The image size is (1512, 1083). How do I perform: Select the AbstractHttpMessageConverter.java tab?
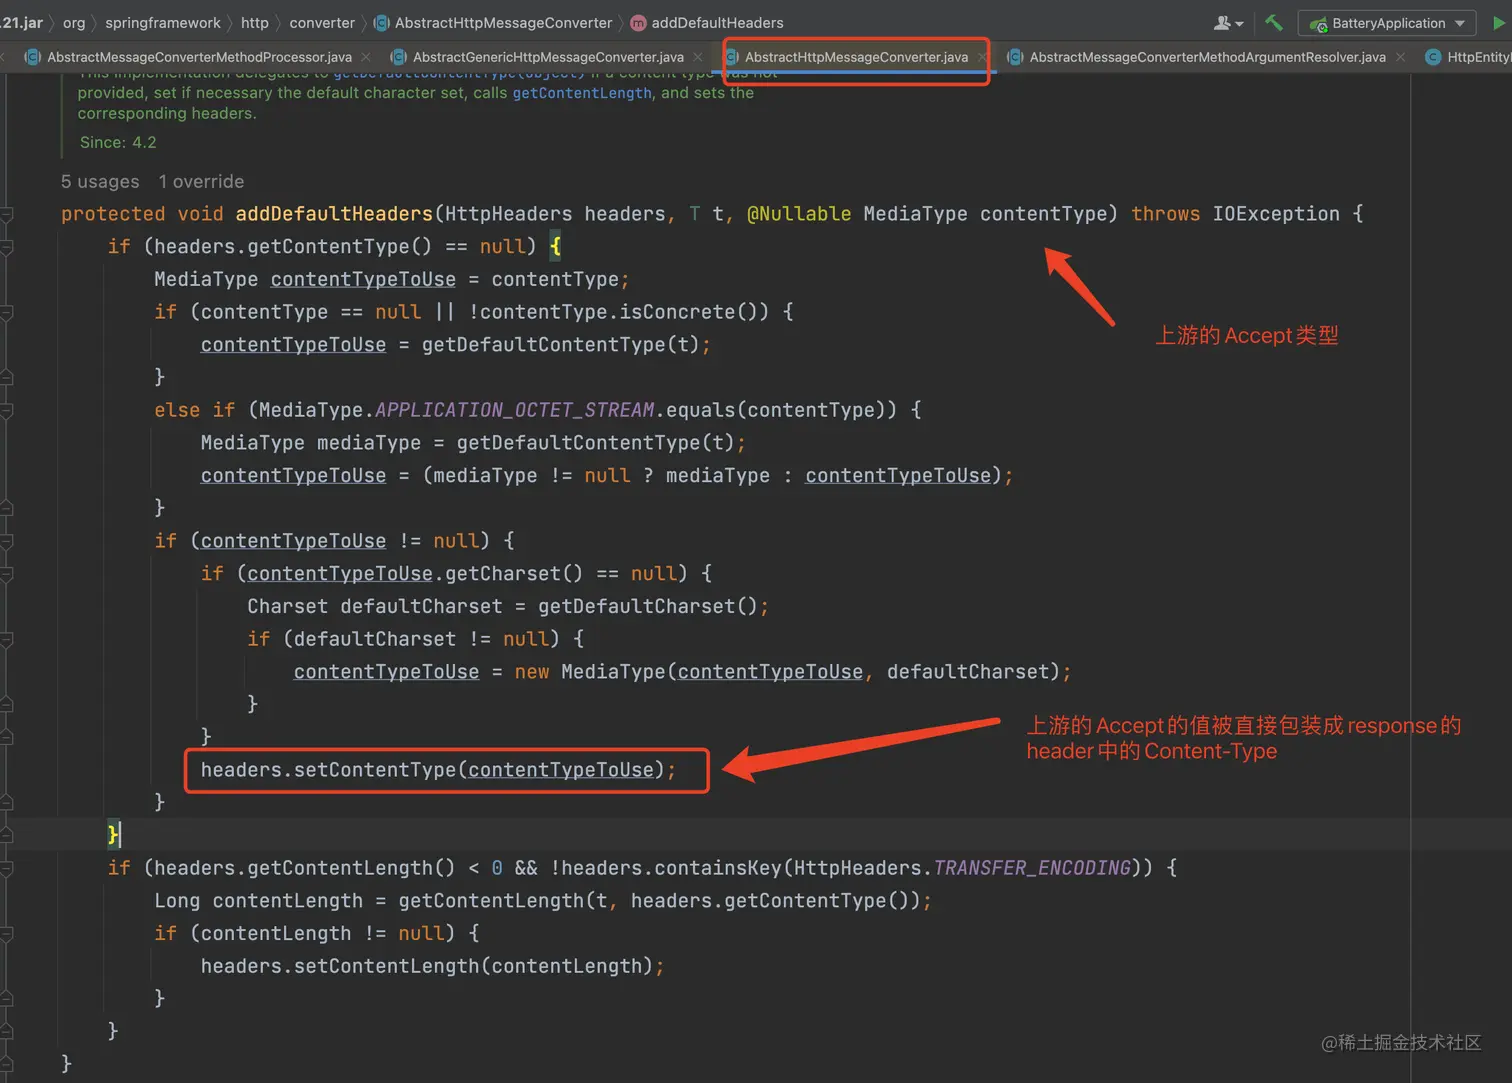tap(856, 57)
